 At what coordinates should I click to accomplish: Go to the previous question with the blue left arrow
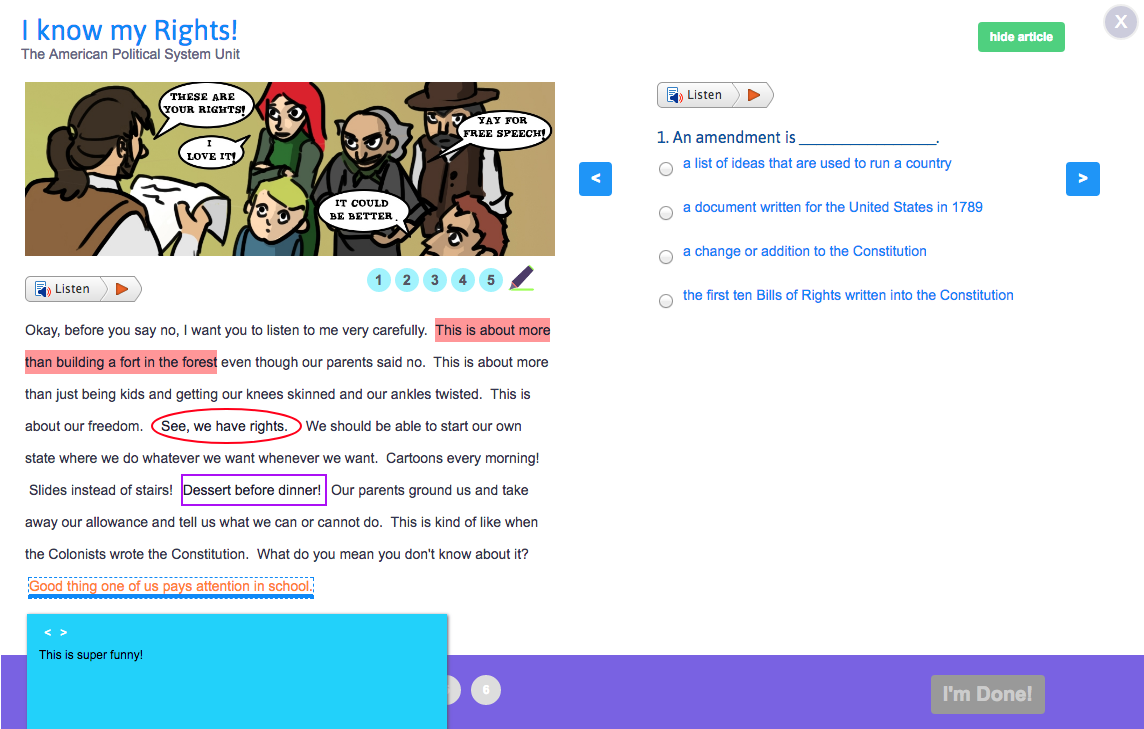tap(595, 179)
